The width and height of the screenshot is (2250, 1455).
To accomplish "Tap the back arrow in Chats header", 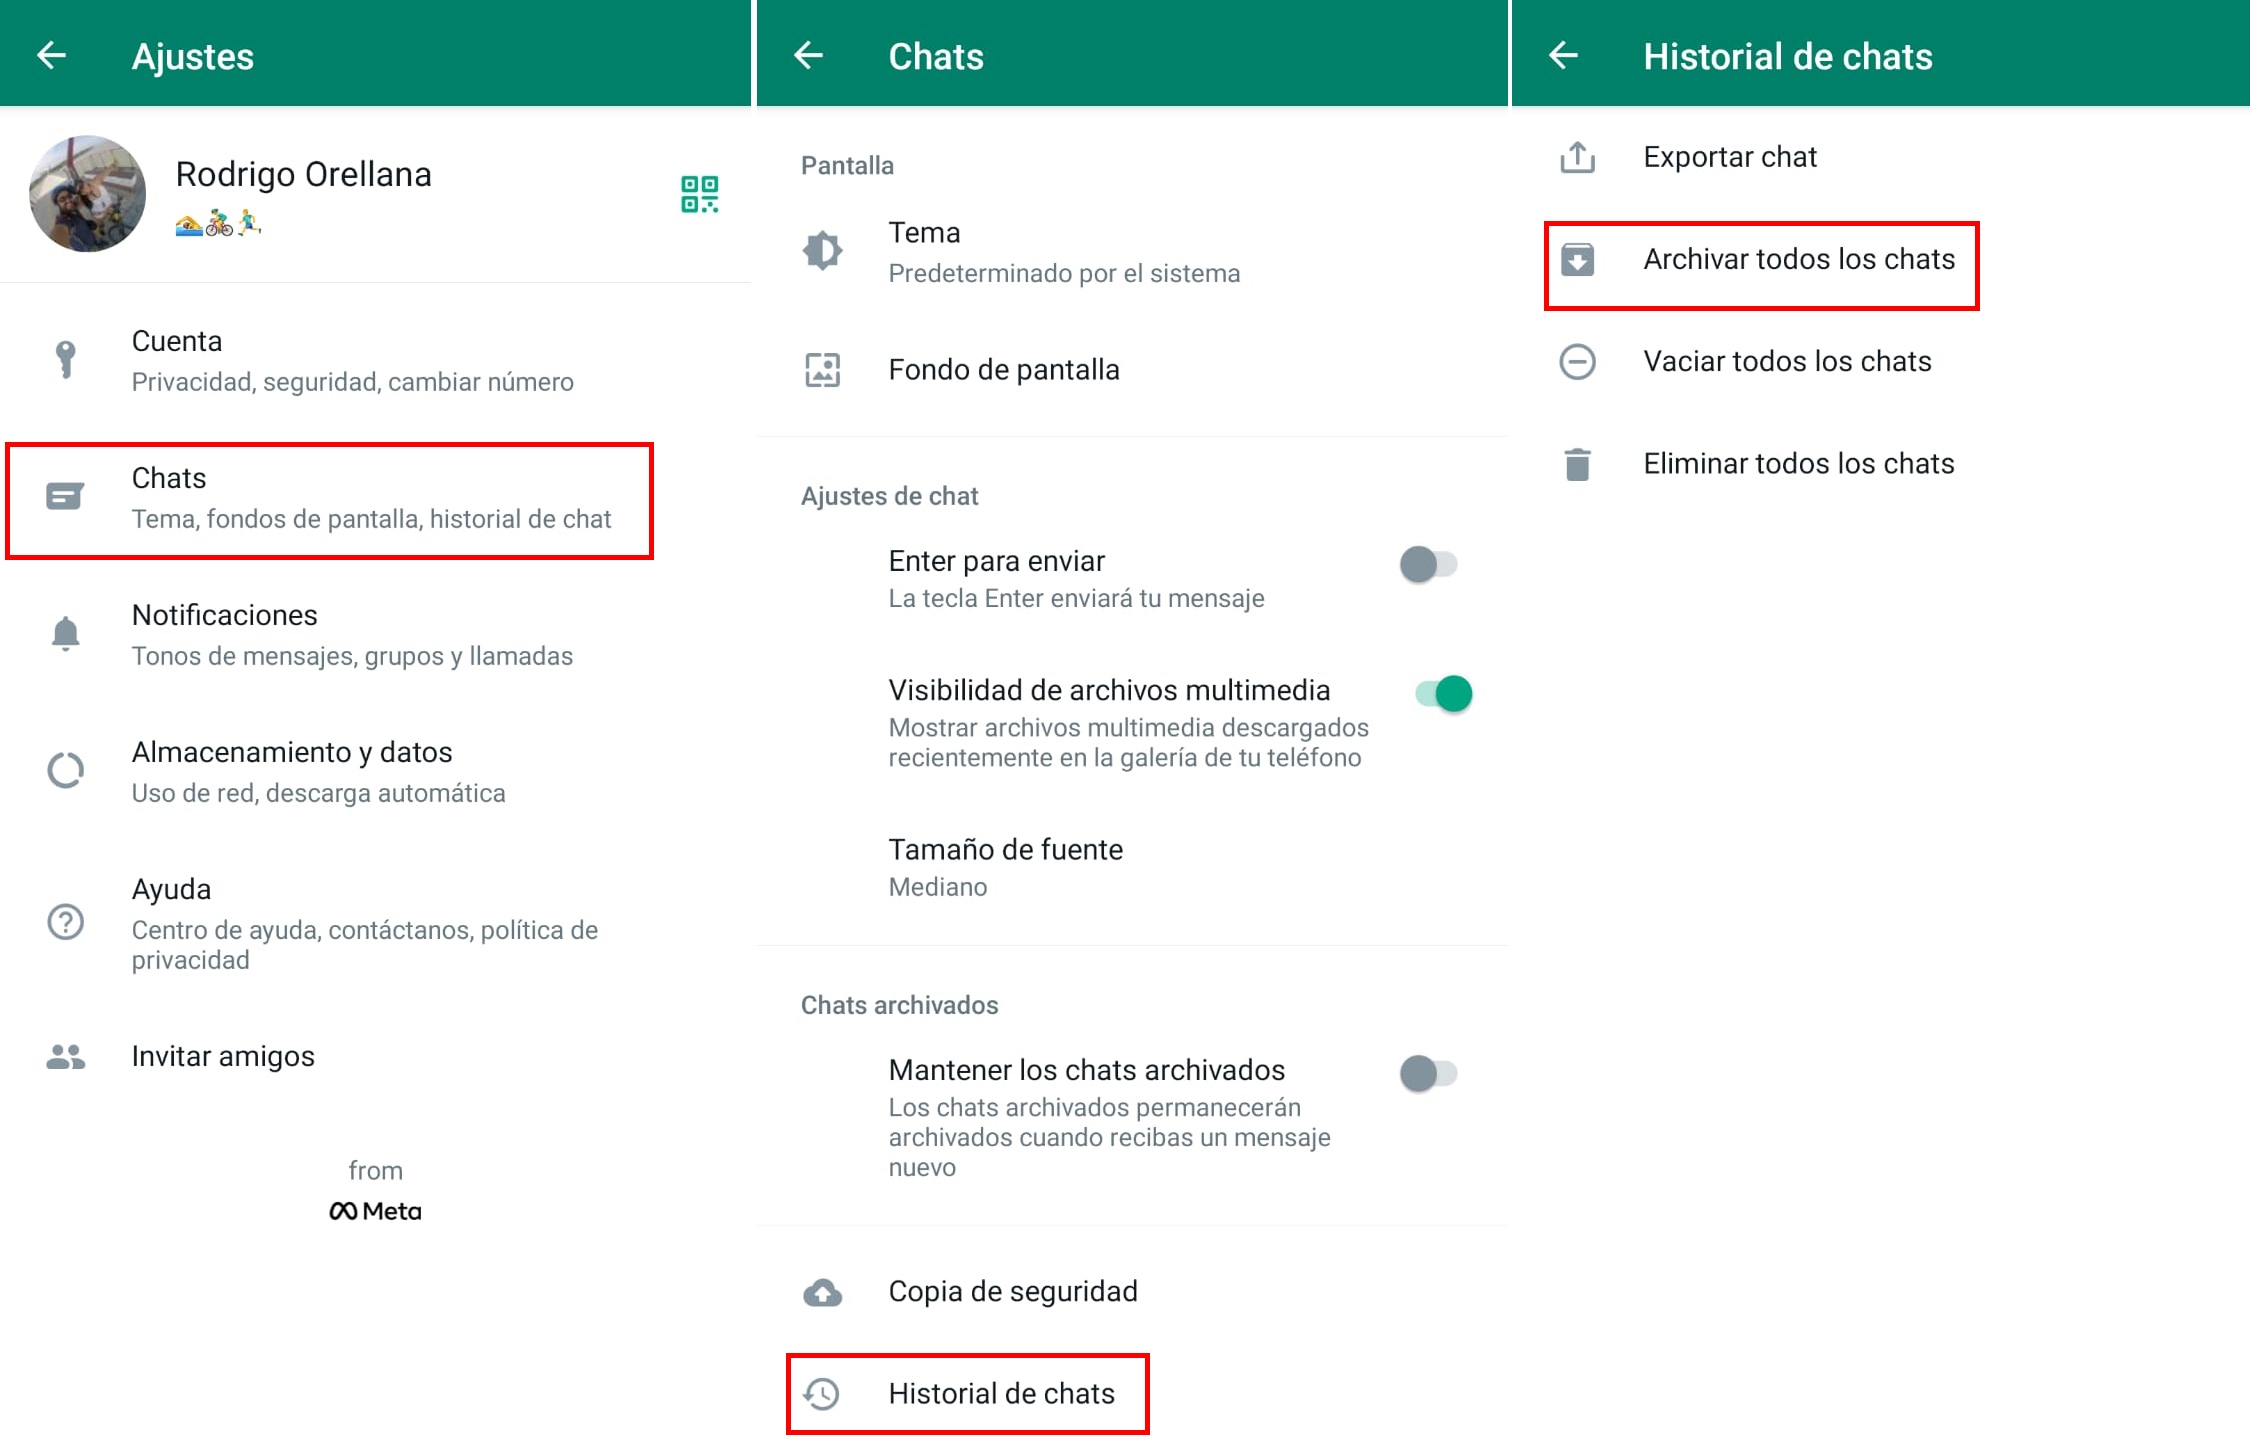I will point(808,55).
